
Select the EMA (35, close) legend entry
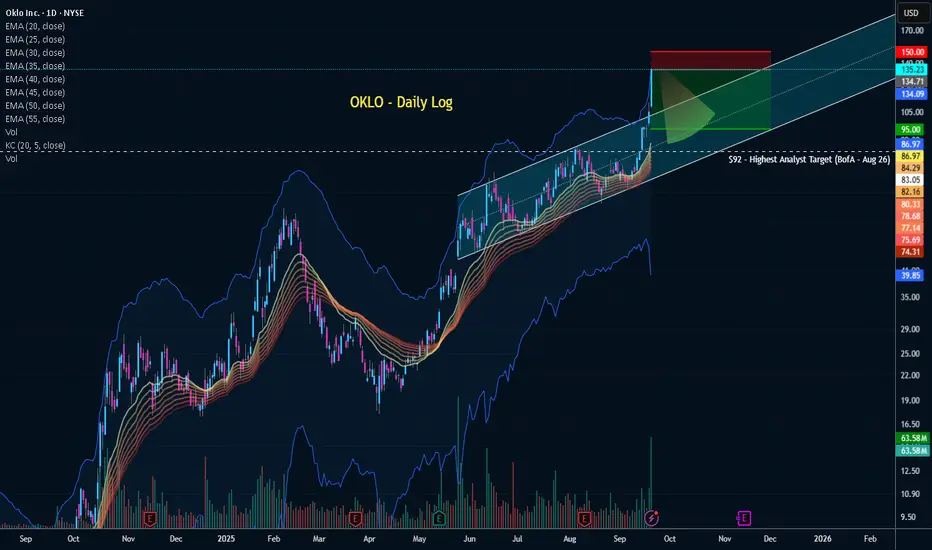click(x=35, y=66)
